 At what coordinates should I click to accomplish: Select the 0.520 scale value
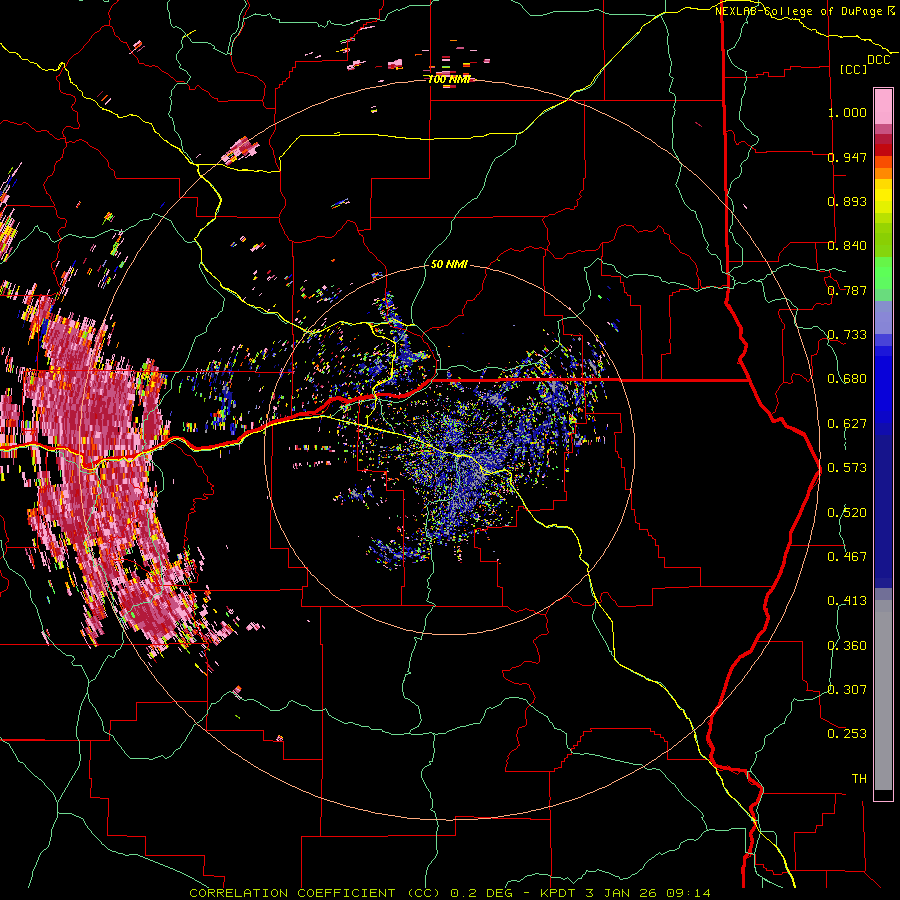click(847, 513)
